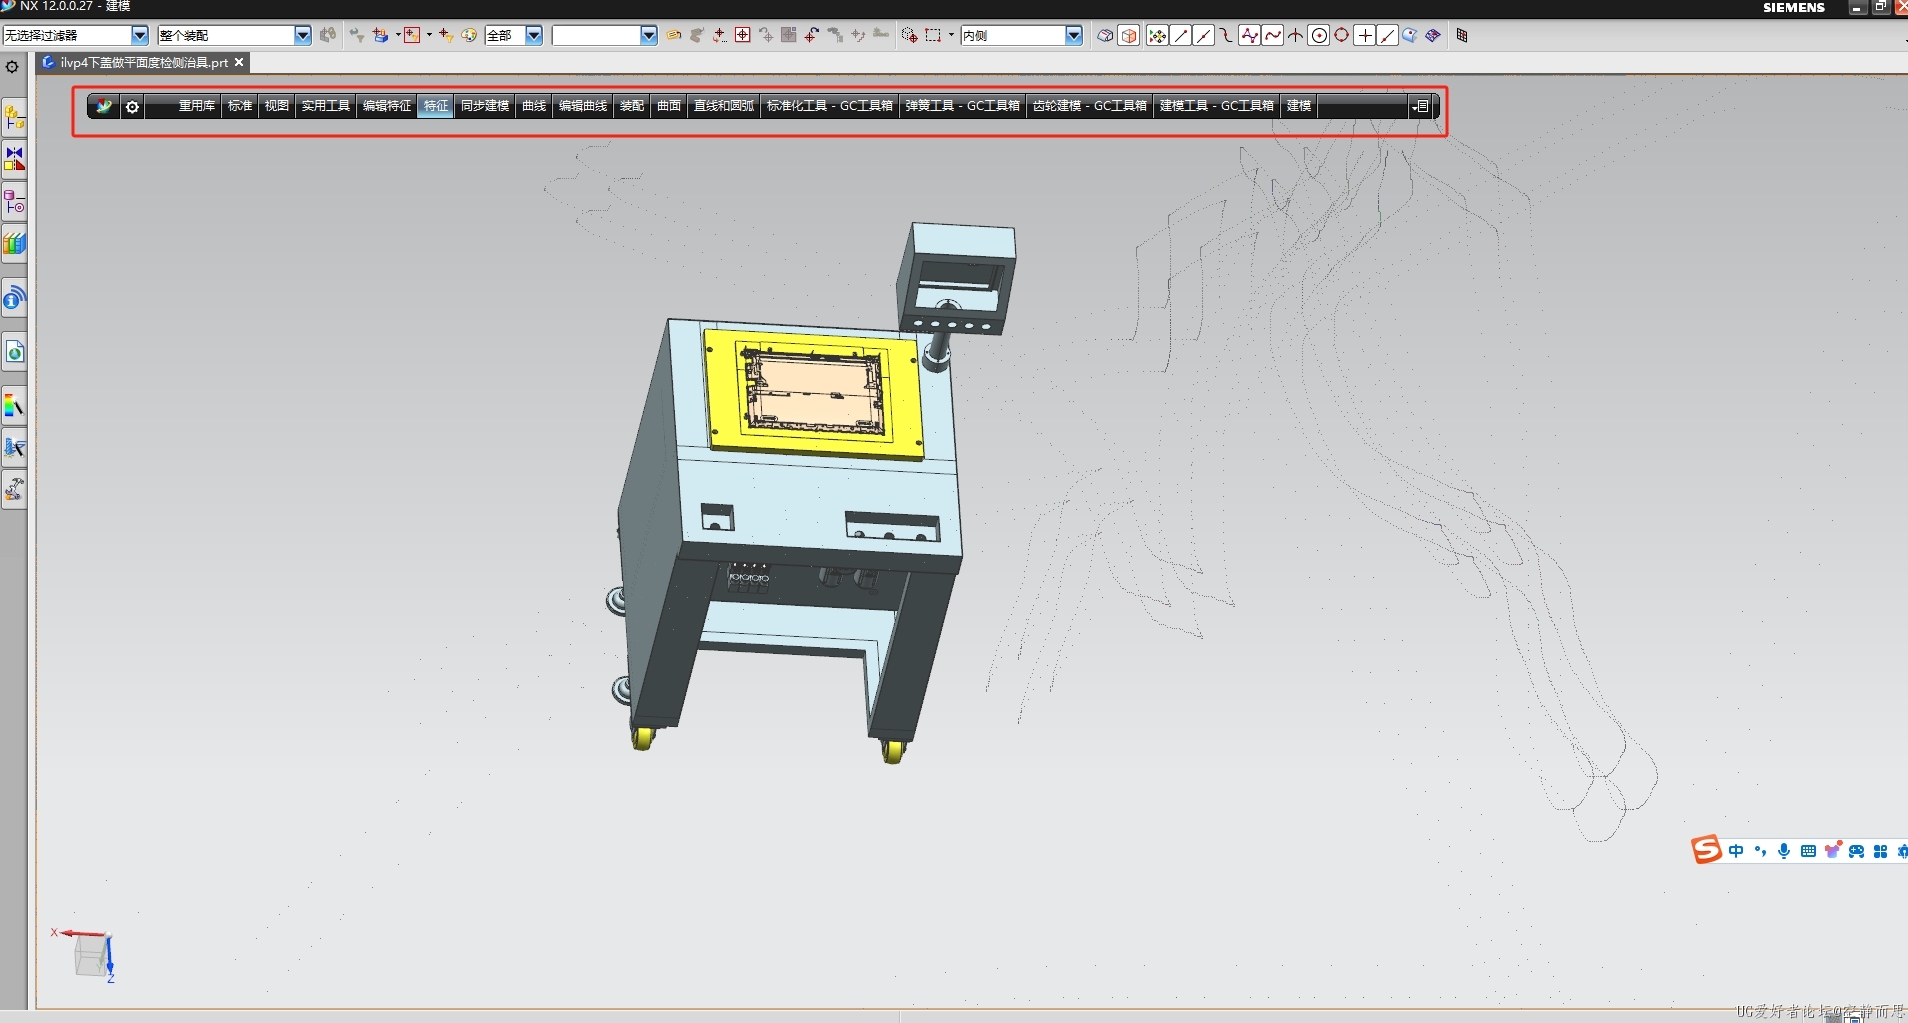The width and height of the screenshot is (1908, 1023).
Task: Expand the rectangle selection arrow menu
Action: [x=951, y=35]
